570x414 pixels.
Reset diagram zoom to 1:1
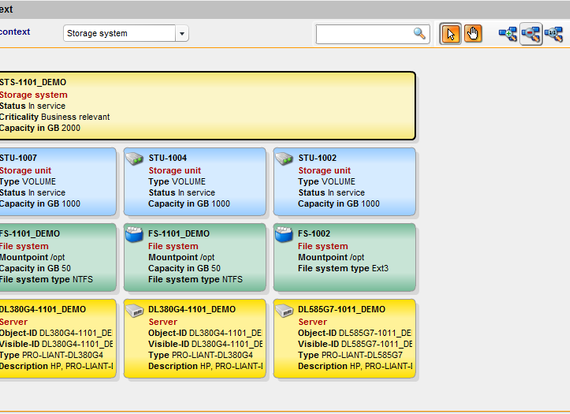point(553,34)
